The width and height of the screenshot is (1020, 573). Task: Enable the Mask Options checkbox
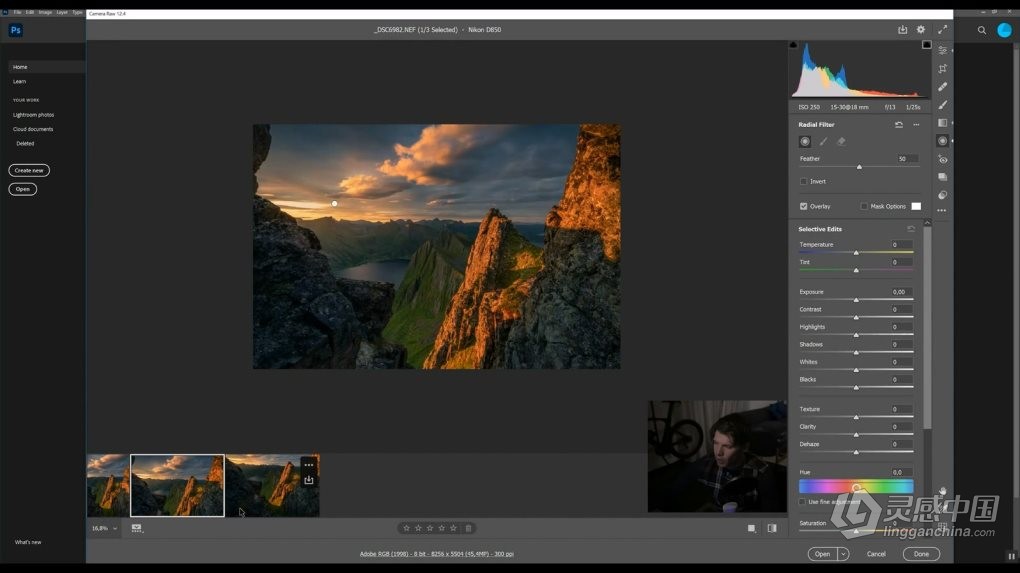864,206
